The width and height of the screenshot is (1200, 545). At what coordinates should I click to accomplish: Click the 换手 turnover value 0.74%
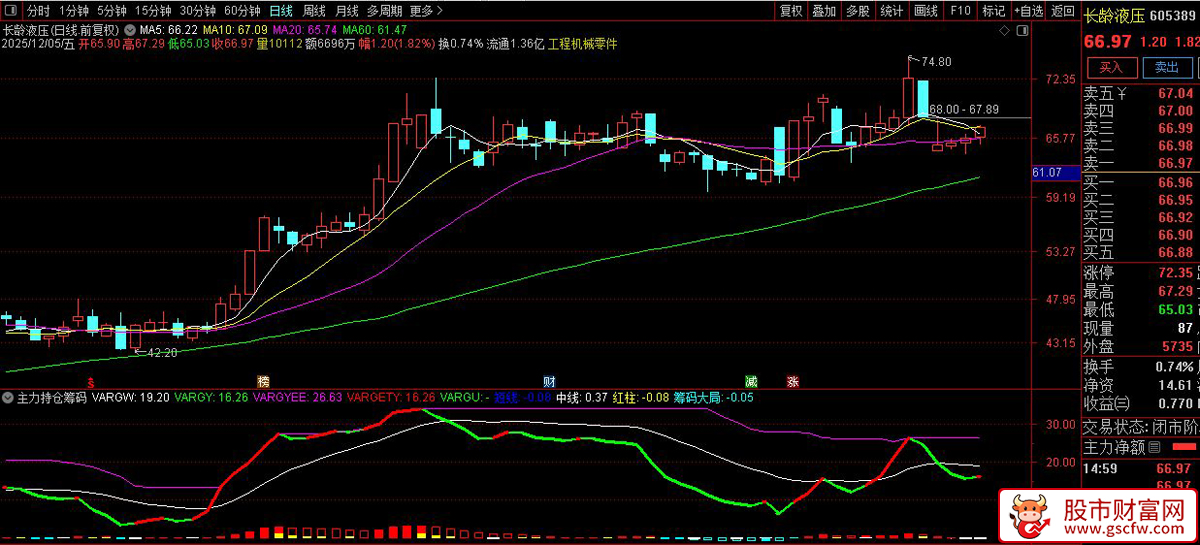pos(1174,366)
